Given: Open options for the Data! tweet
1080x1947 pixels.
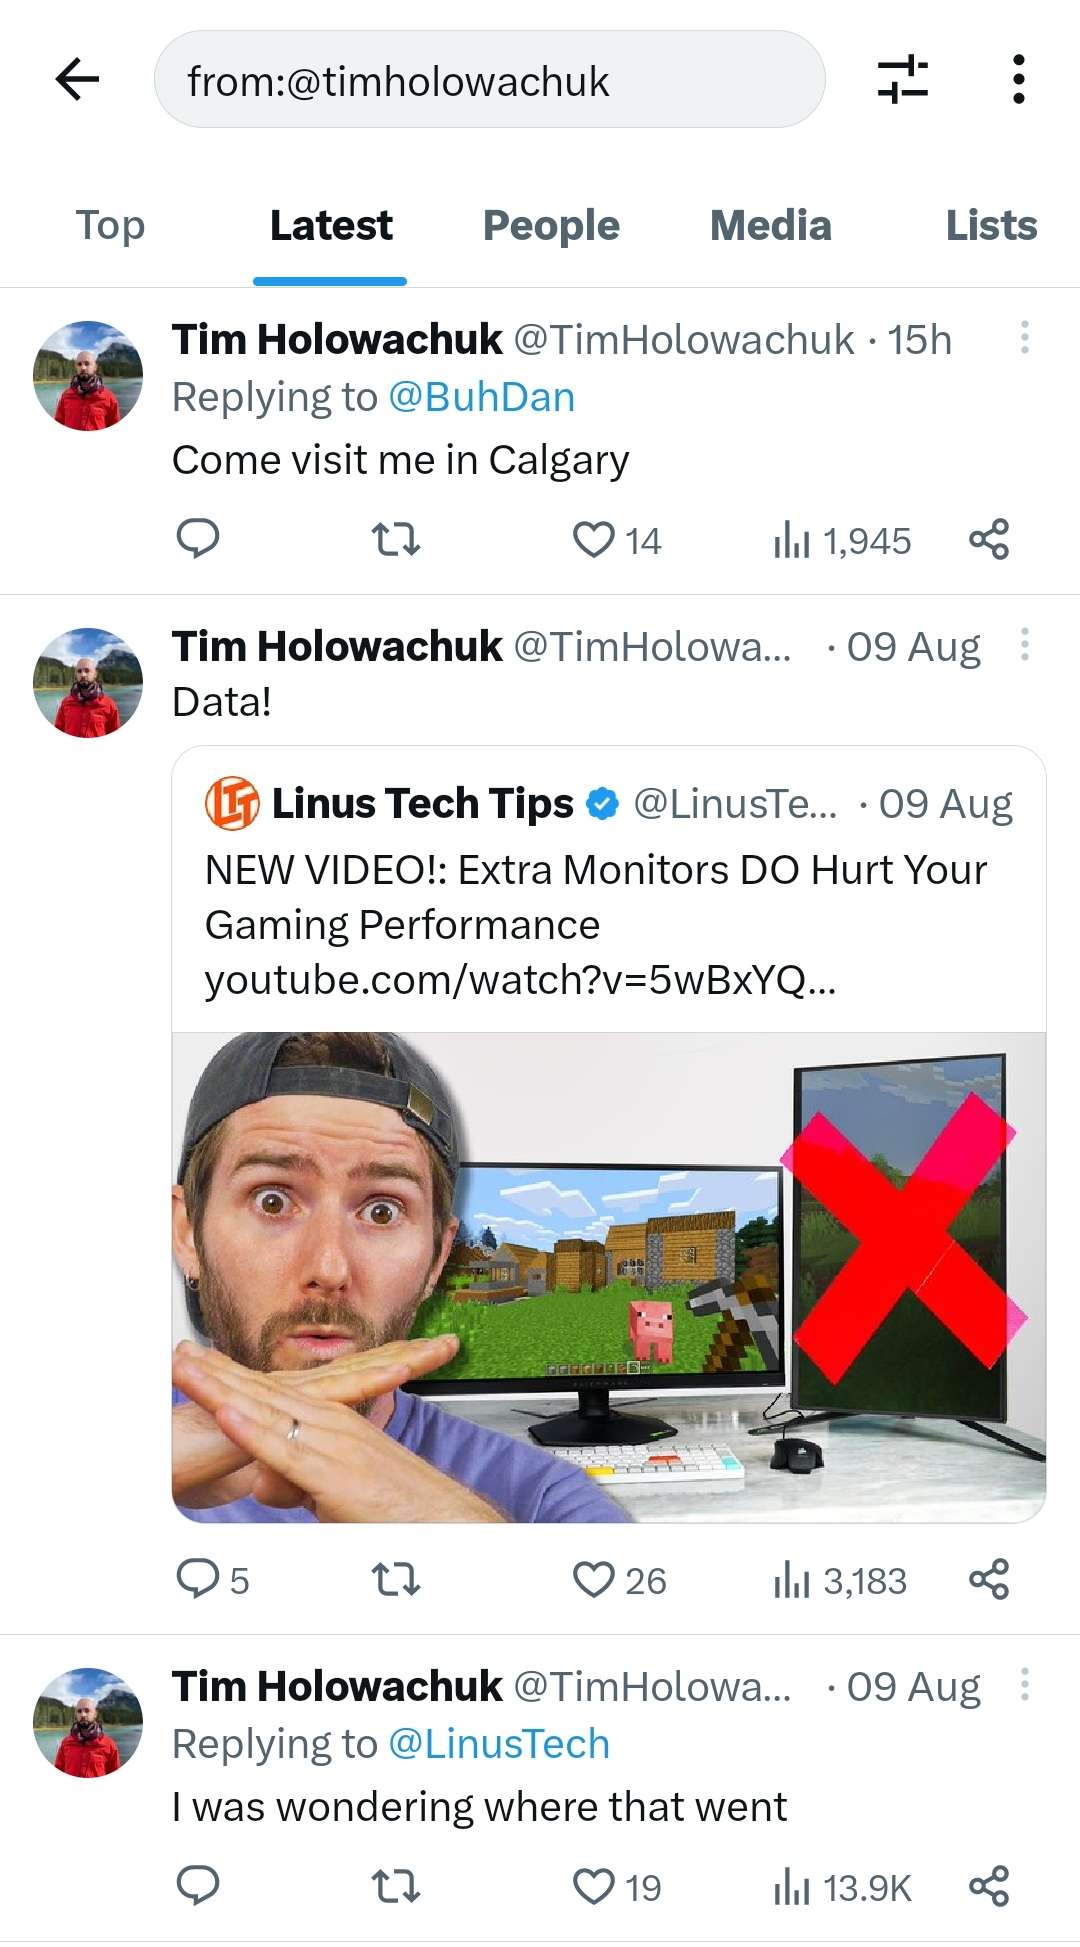Looking at the screenshot, I should 1024,645.
